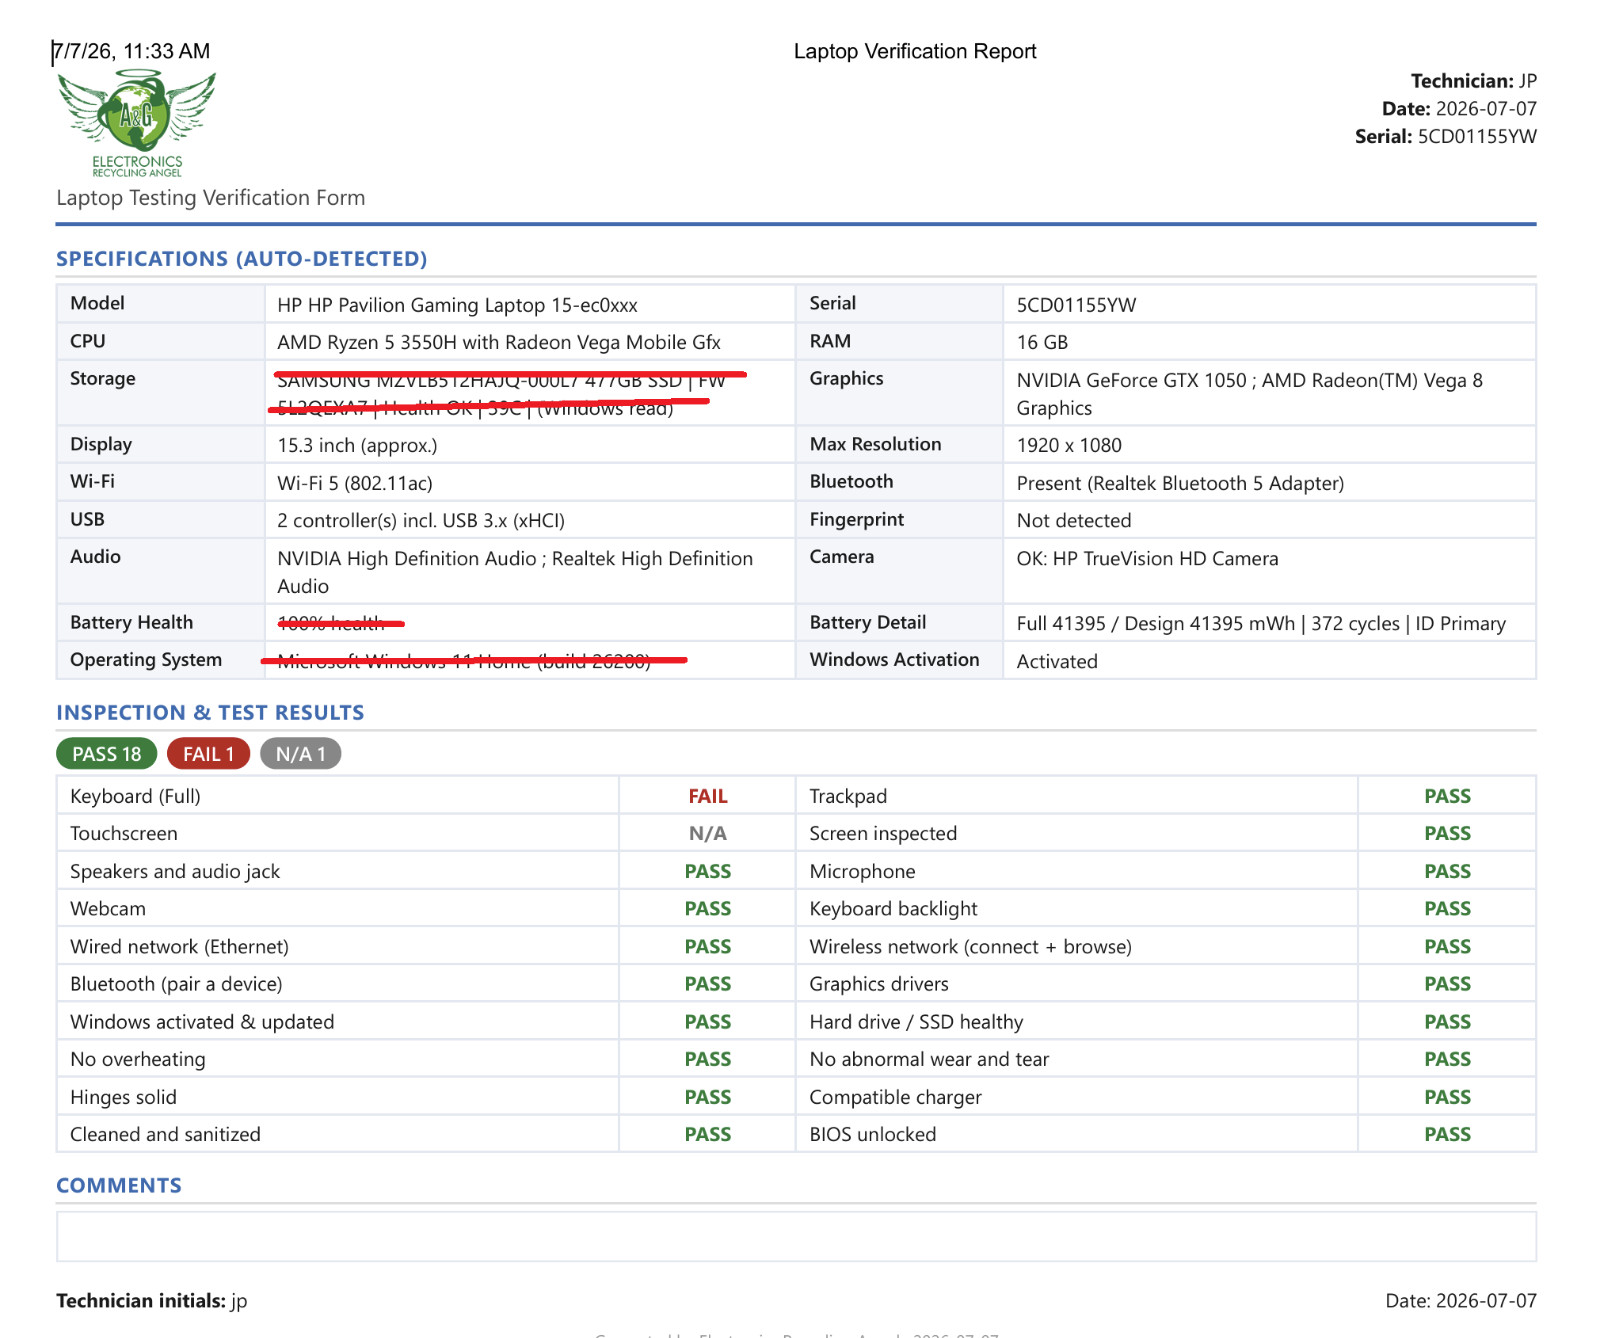Click the PASS result for Trackpad
Image resolution: width=1600 pixels, height=1338 pixels.
coord(1447,796)
